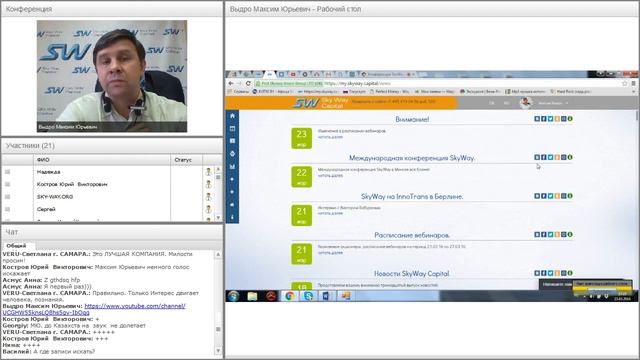This screenshot has width=640, height=360.
Task: Click green share icon beside Внимание!
Action: click(570, 119)
